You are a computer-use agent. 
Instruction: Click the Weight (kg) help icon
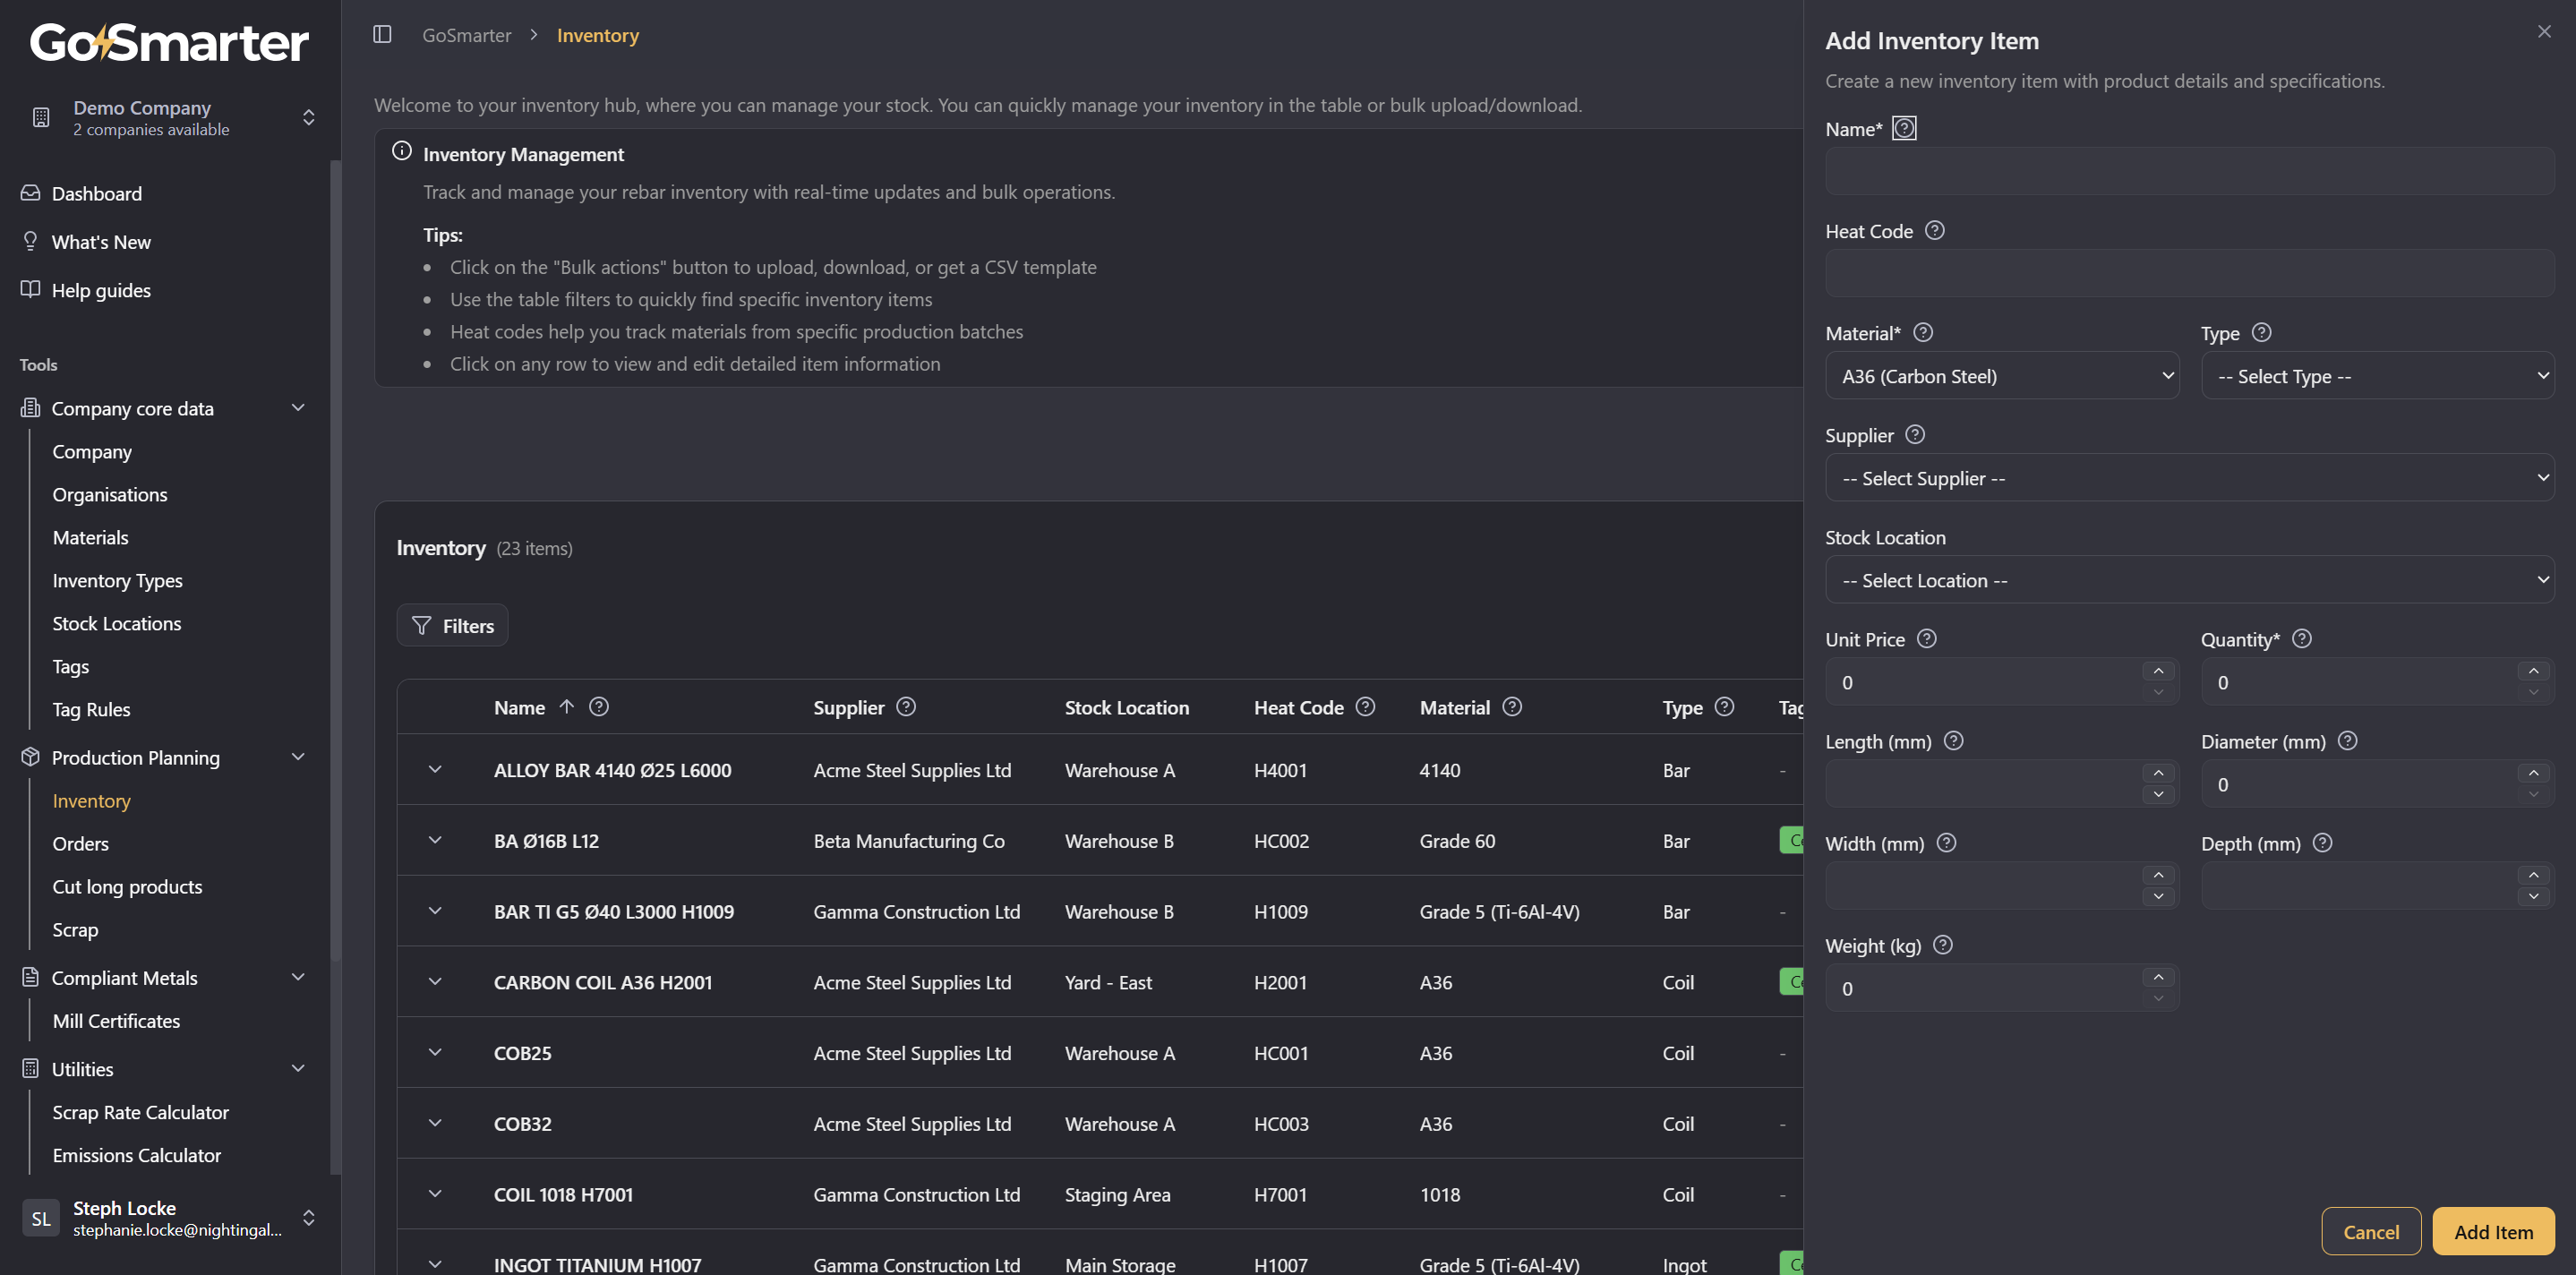coord(1943,945)
